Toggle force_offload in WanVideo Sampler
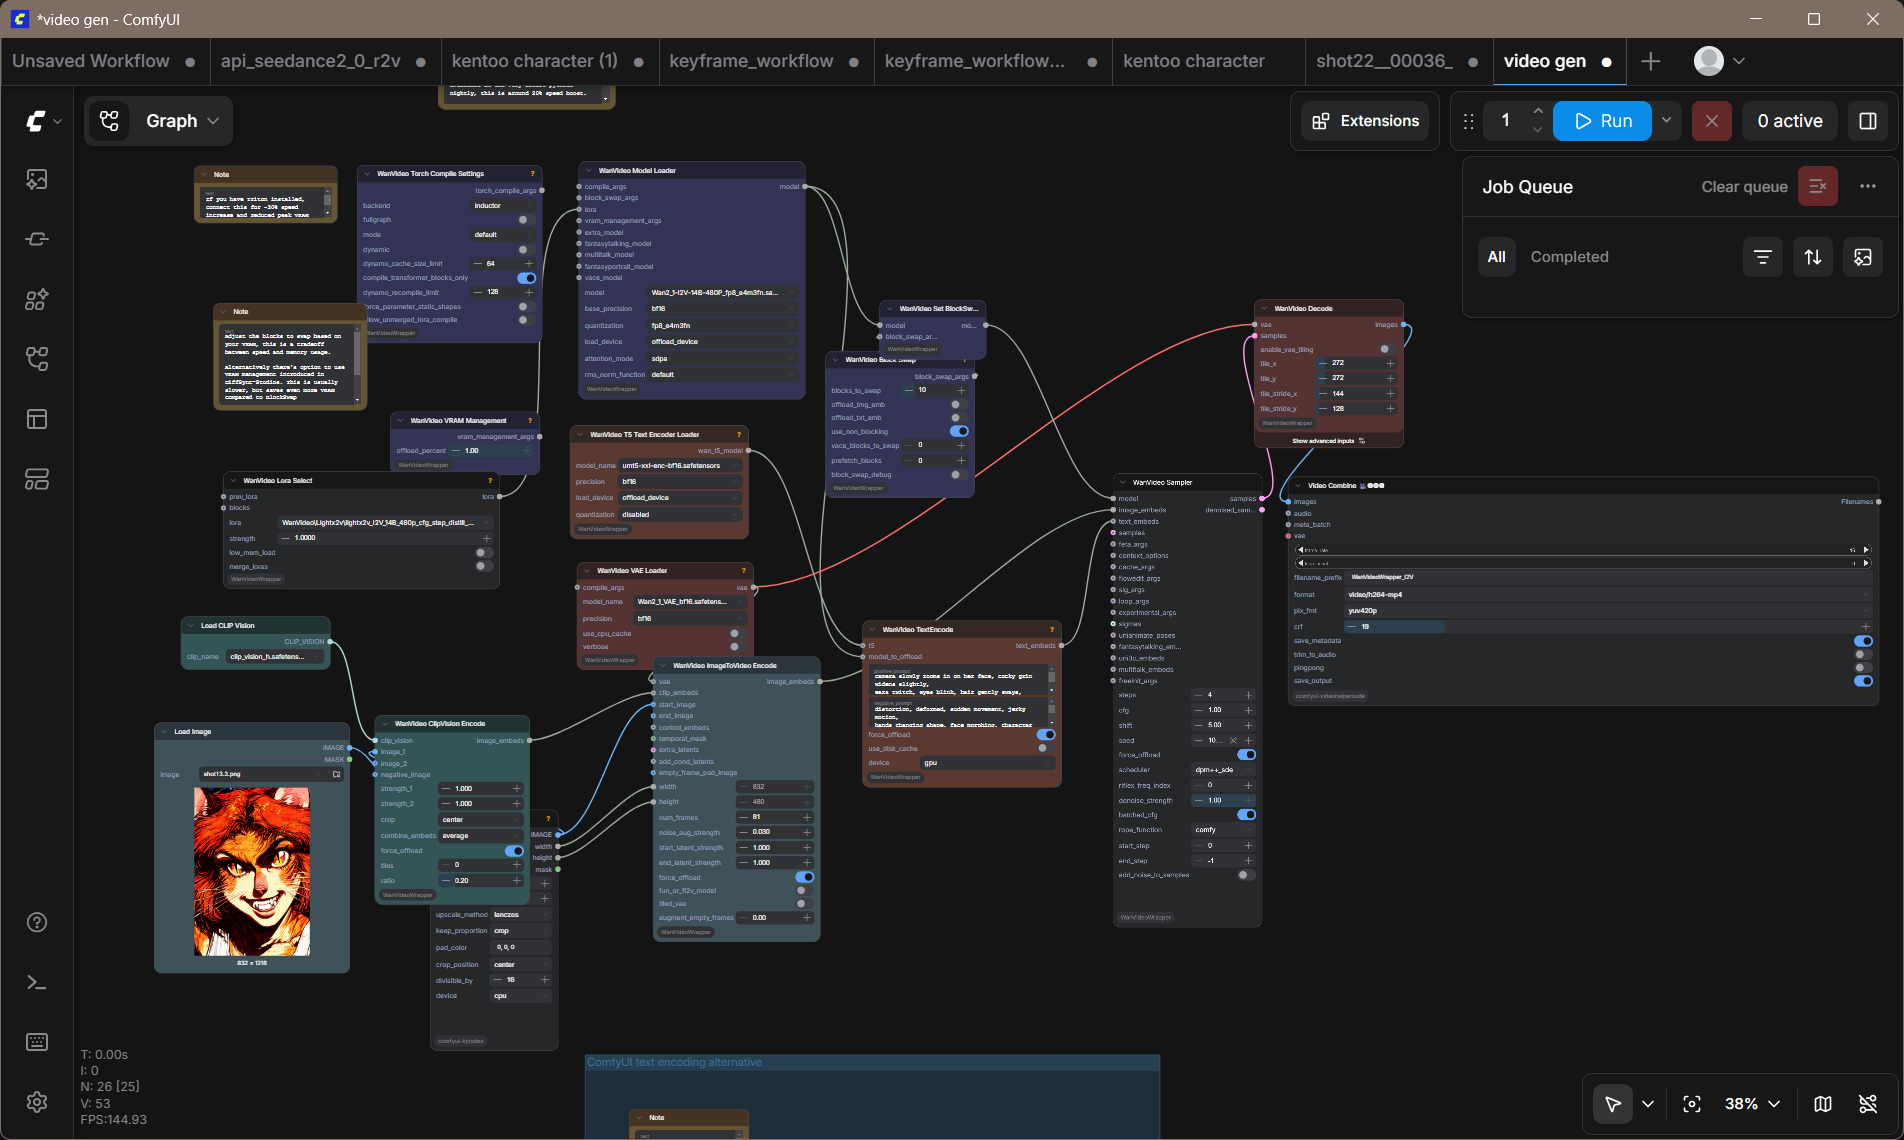Viewport: 1904px width, 1140px height. point(1246,754)
